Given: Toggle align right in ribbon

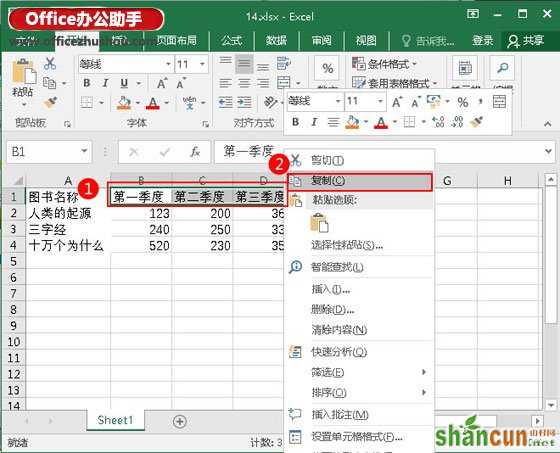Looking at the screenshot, I should coord(264,83).
